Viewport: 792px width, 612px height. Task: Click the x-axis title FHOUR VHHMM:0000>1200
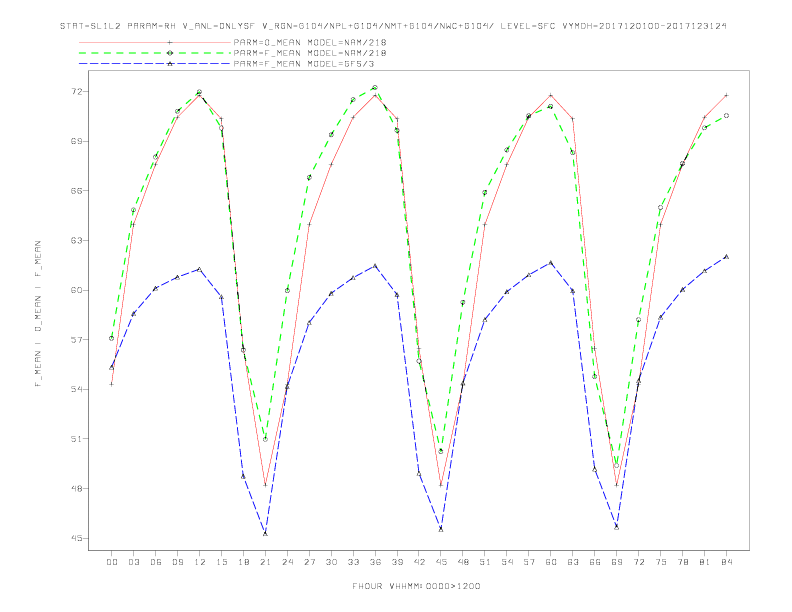(x=416, y=586)
